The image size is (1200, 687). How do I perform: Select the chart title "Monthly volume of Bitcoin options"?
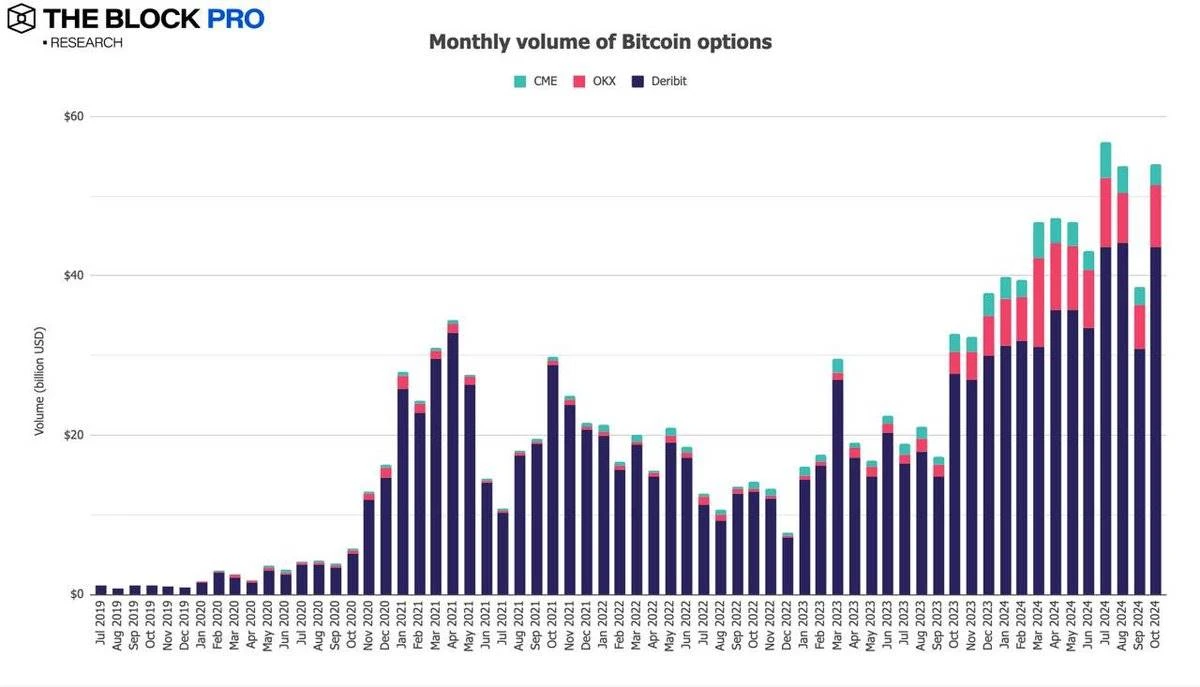(600, 42)
